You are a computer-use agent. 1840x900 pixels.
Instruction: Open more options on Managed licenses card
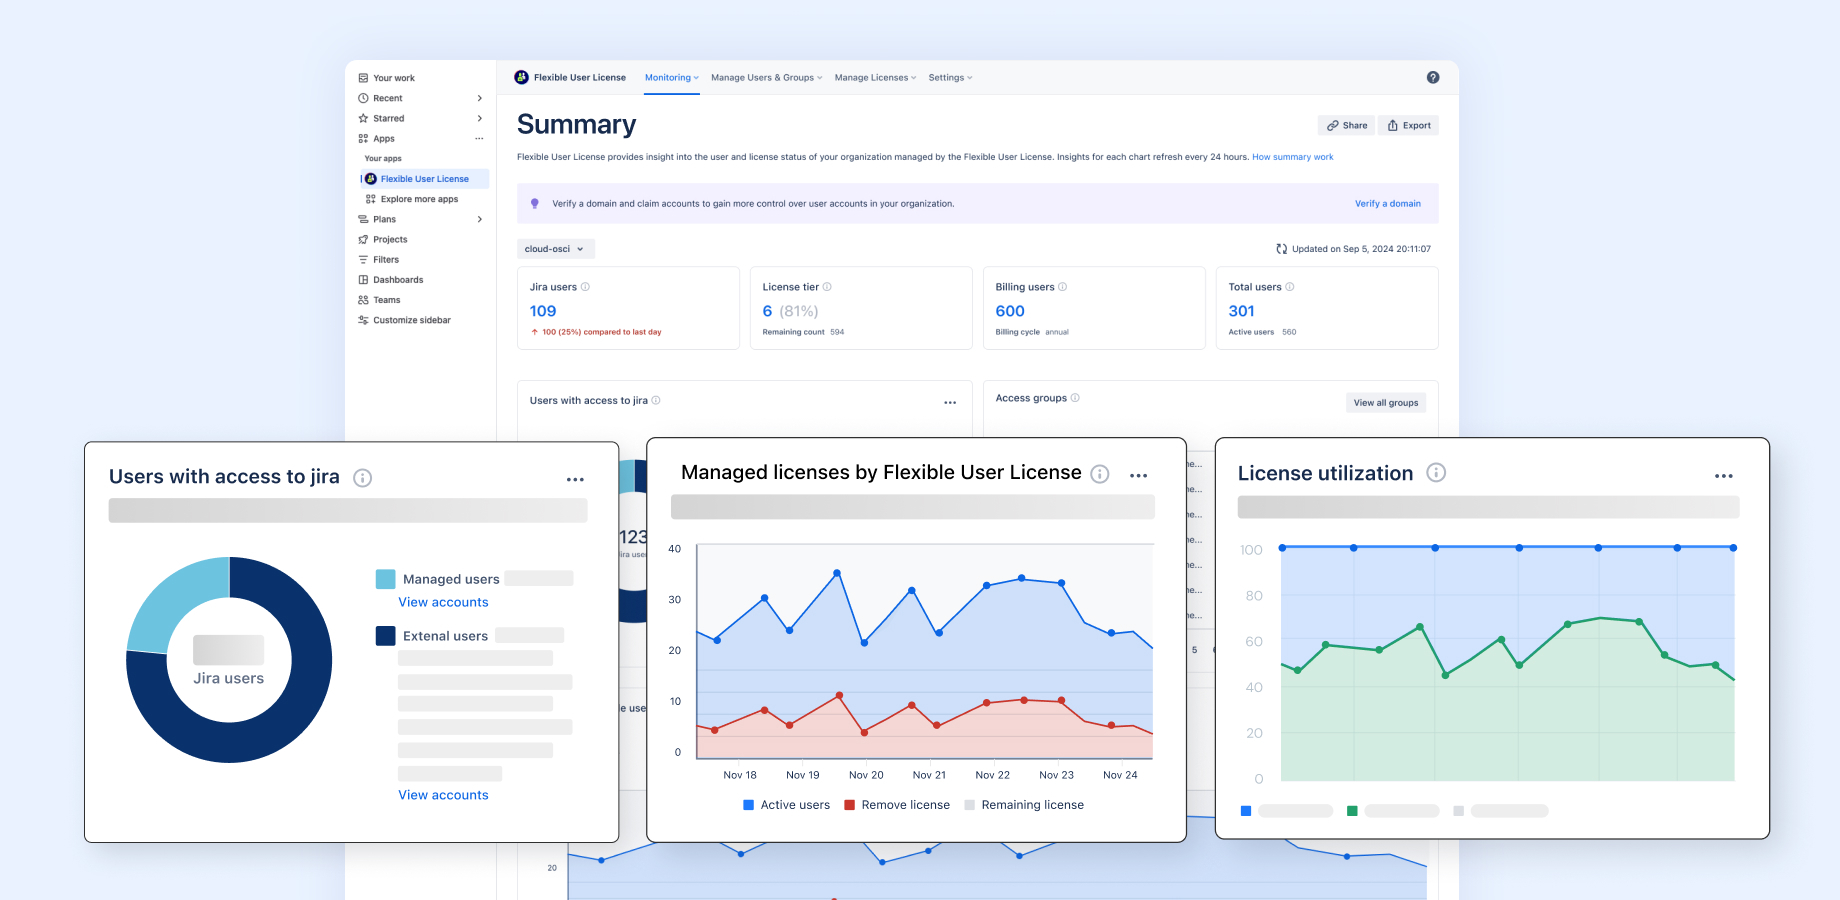[1138, 476]
